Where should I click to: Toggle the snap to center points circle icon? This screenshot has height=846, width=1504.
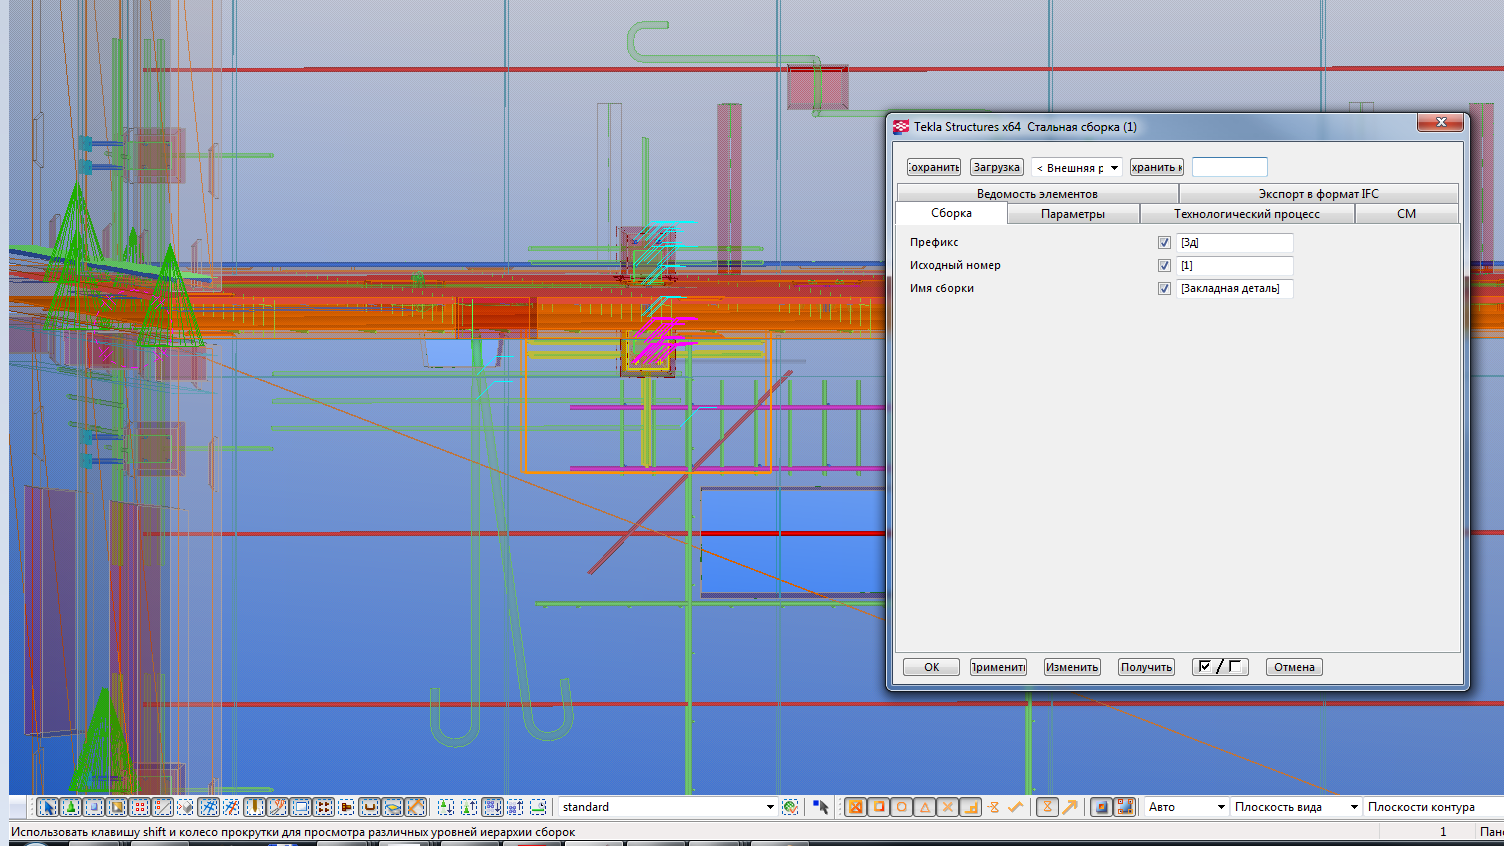(x=902, y=807)
